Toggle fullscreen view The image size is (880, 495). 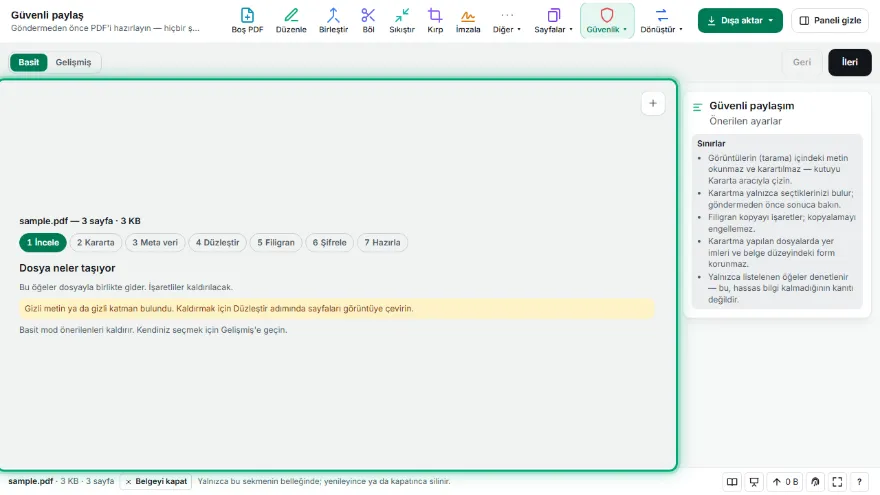click(837, 482)
